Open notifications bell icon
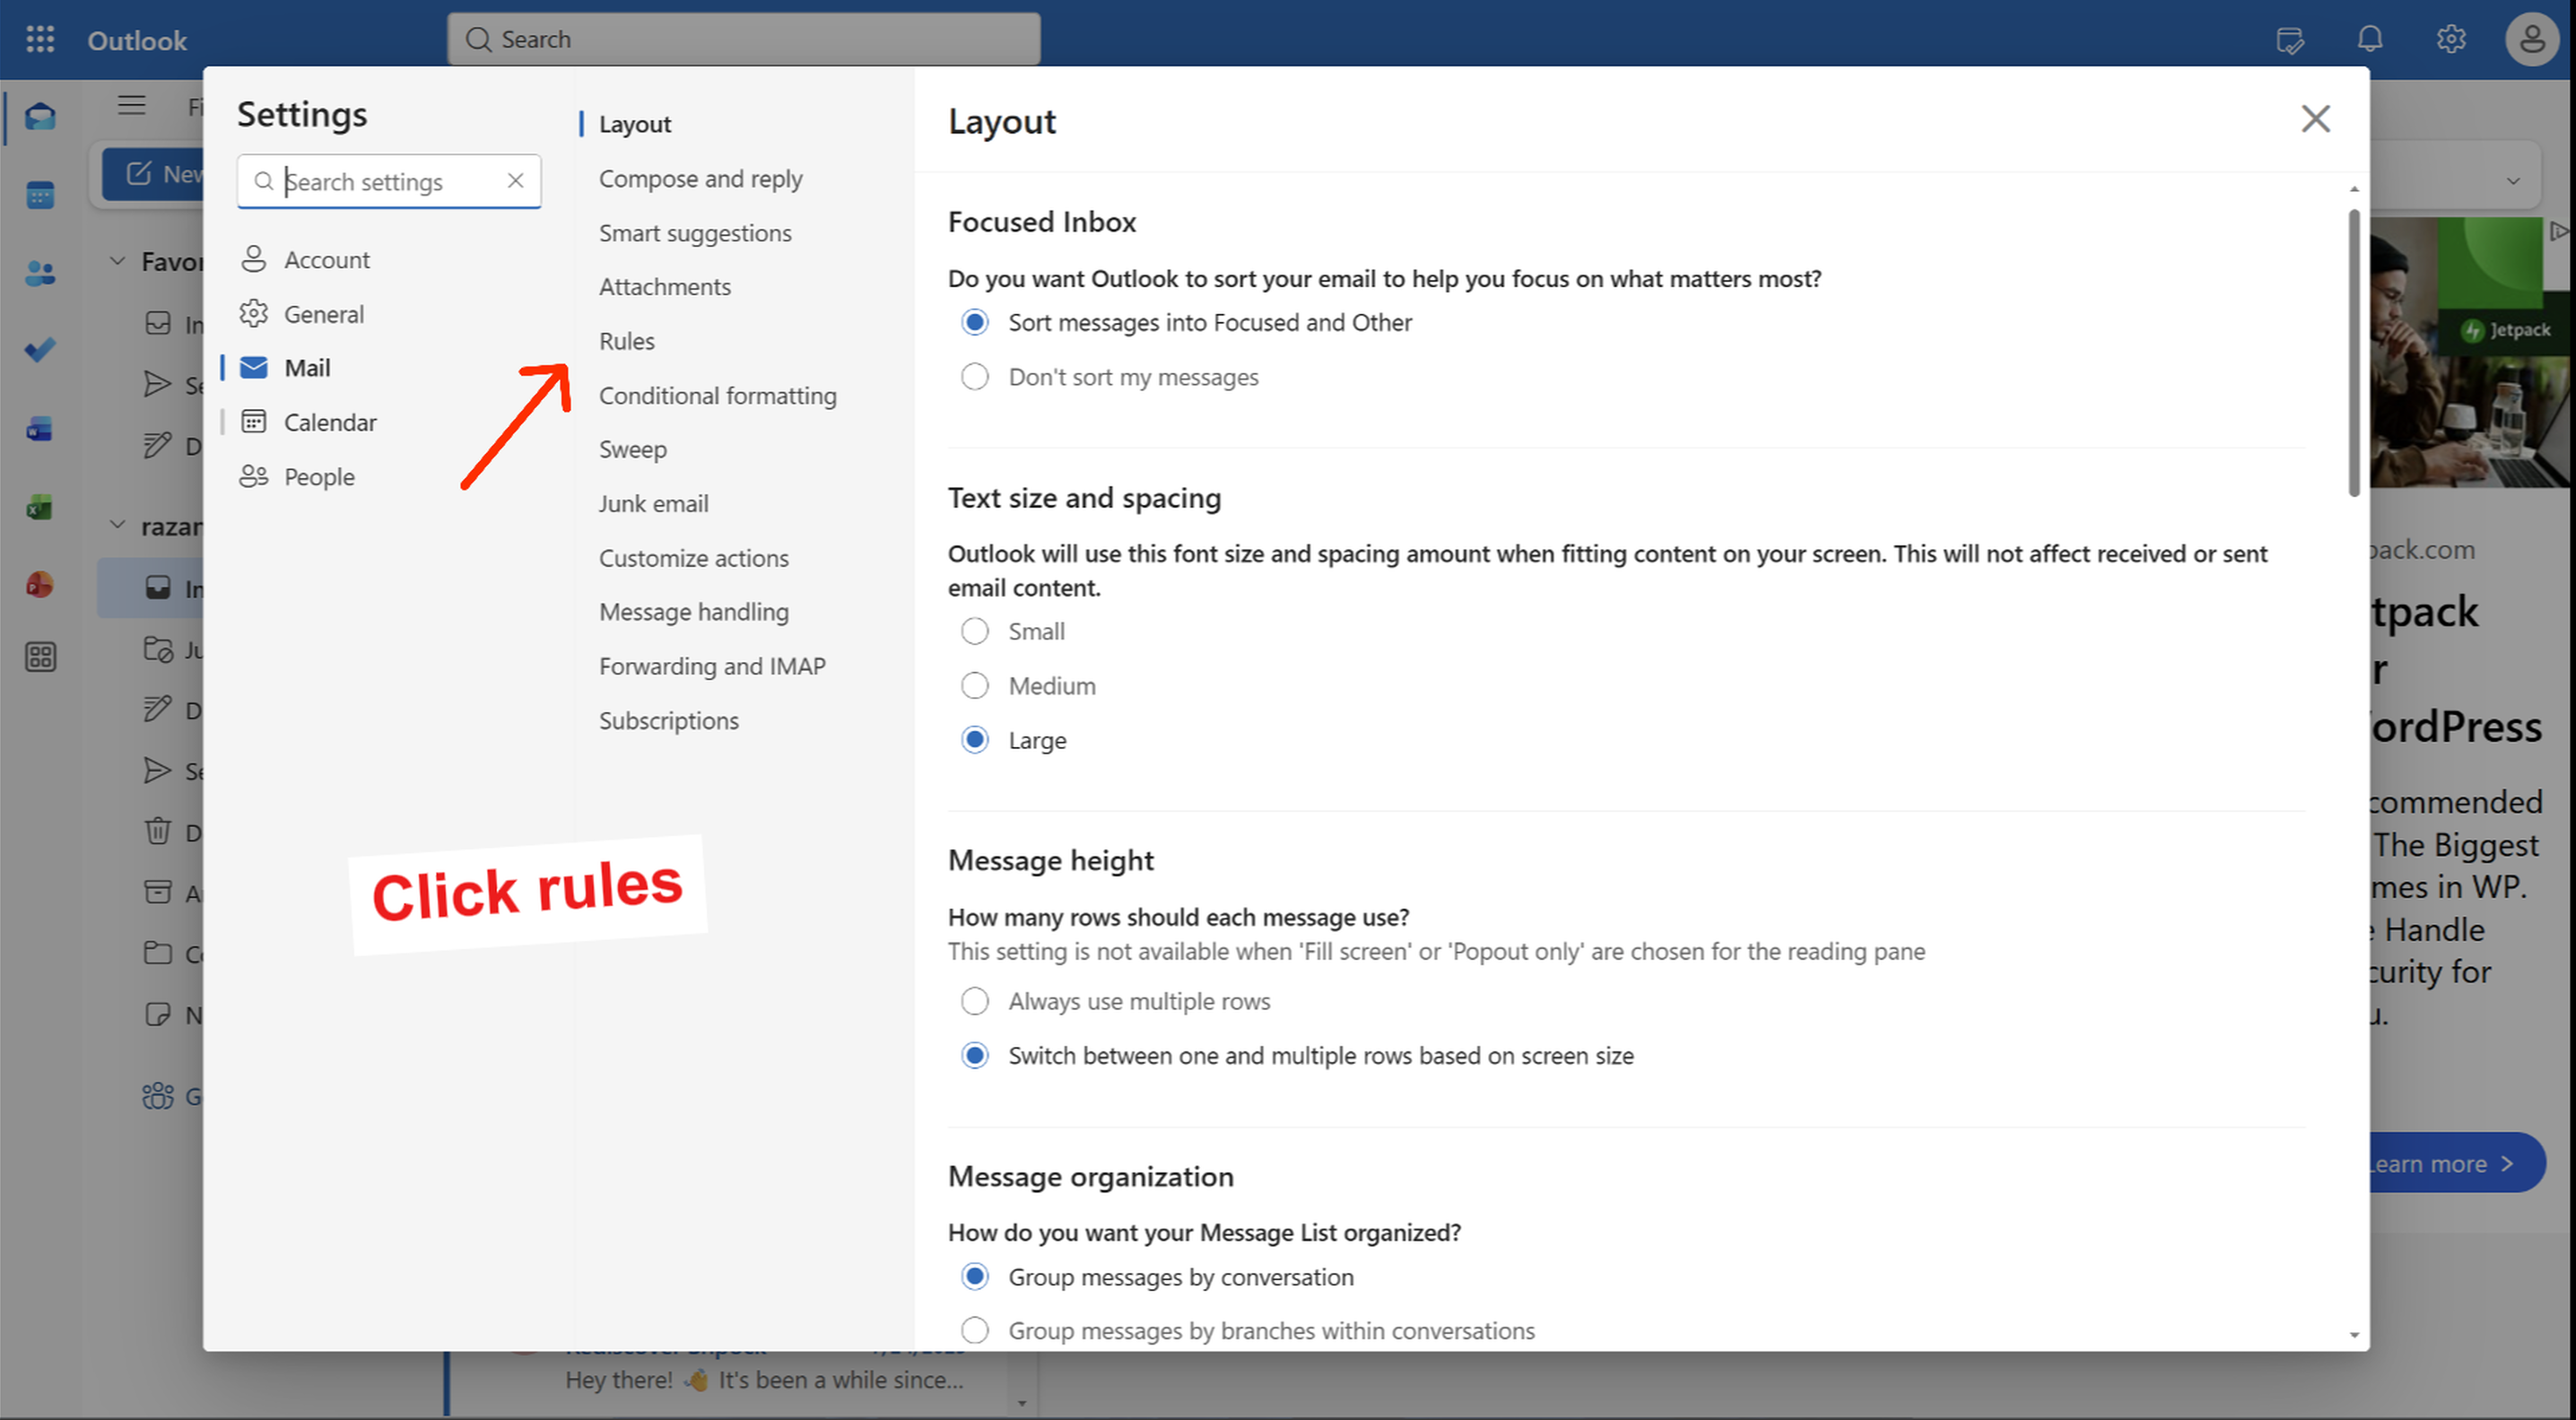 (2370, 39)
